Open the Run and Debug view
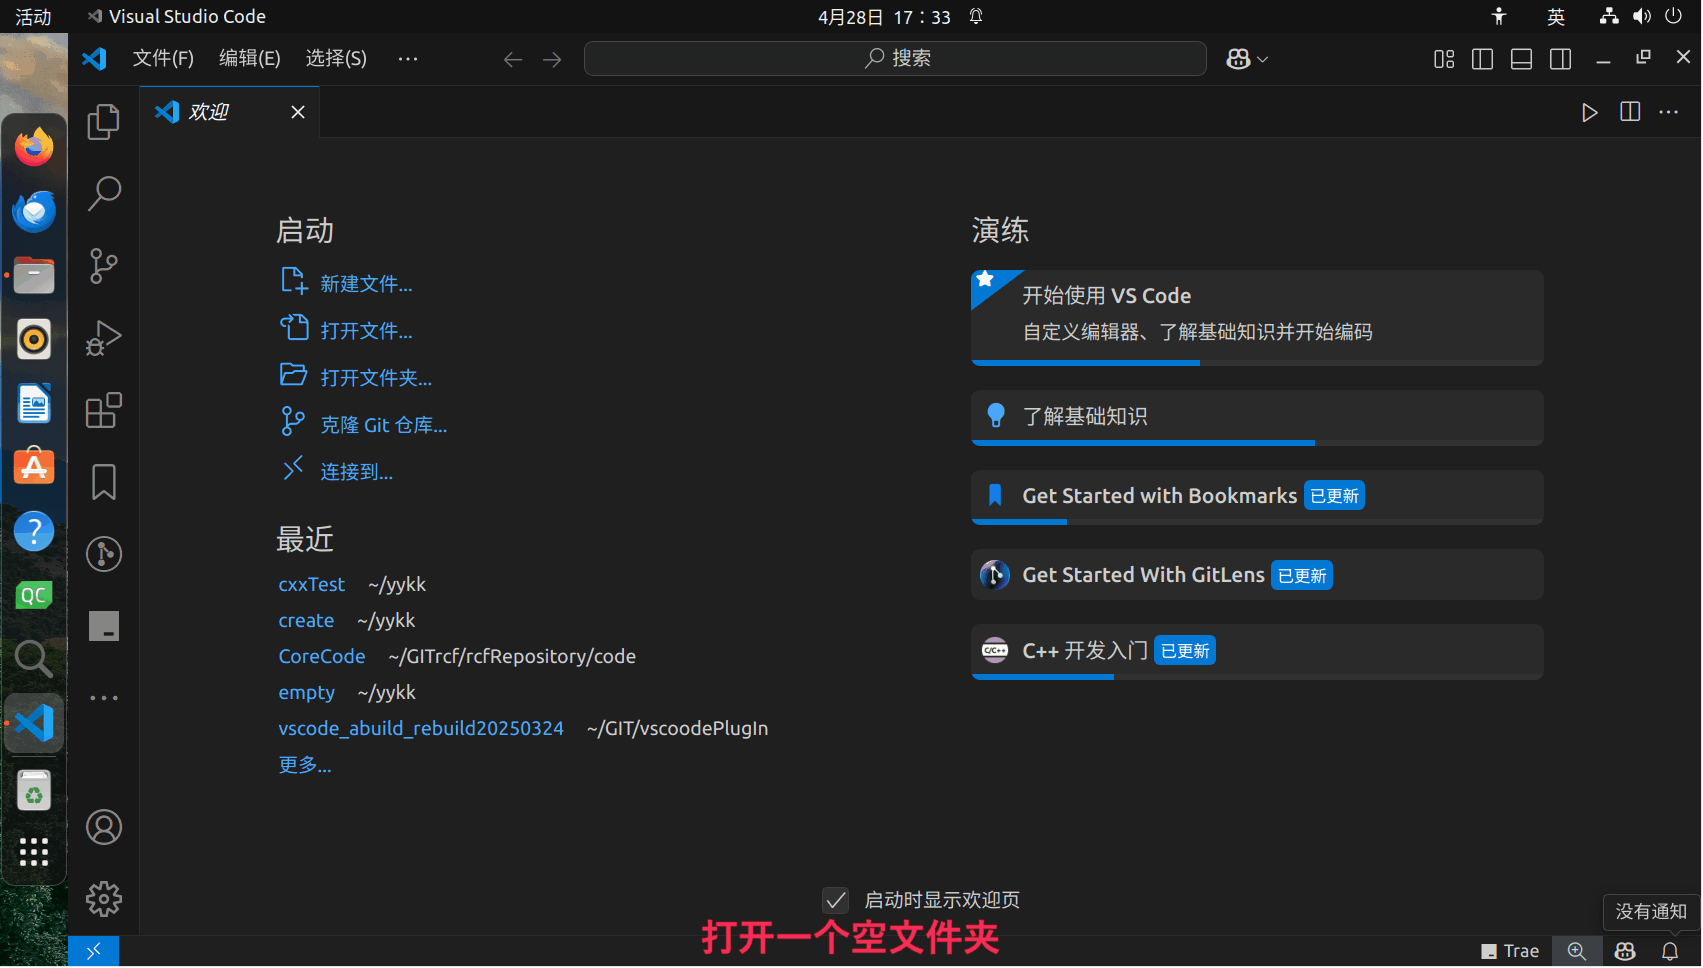 [x=103, y=338]
